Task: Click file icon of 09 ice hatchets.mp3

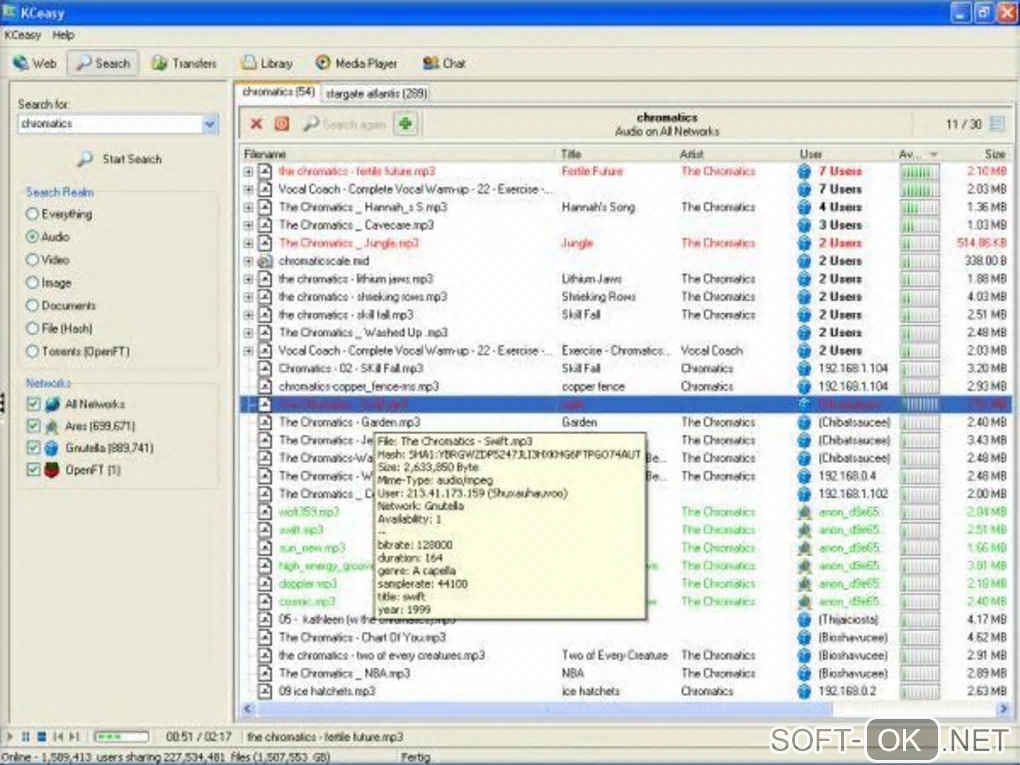Action: [x=265, y=691]
